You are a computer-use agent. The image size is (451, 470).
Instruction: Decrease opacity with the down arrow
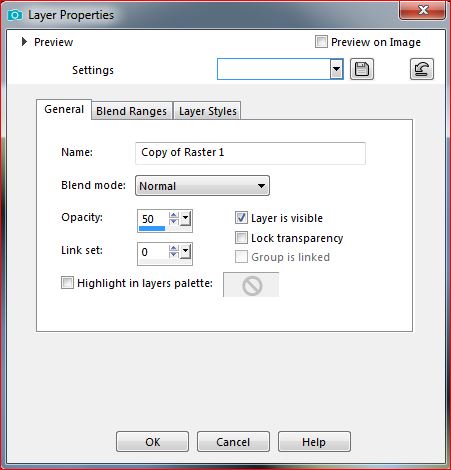[x=174, y=222]
